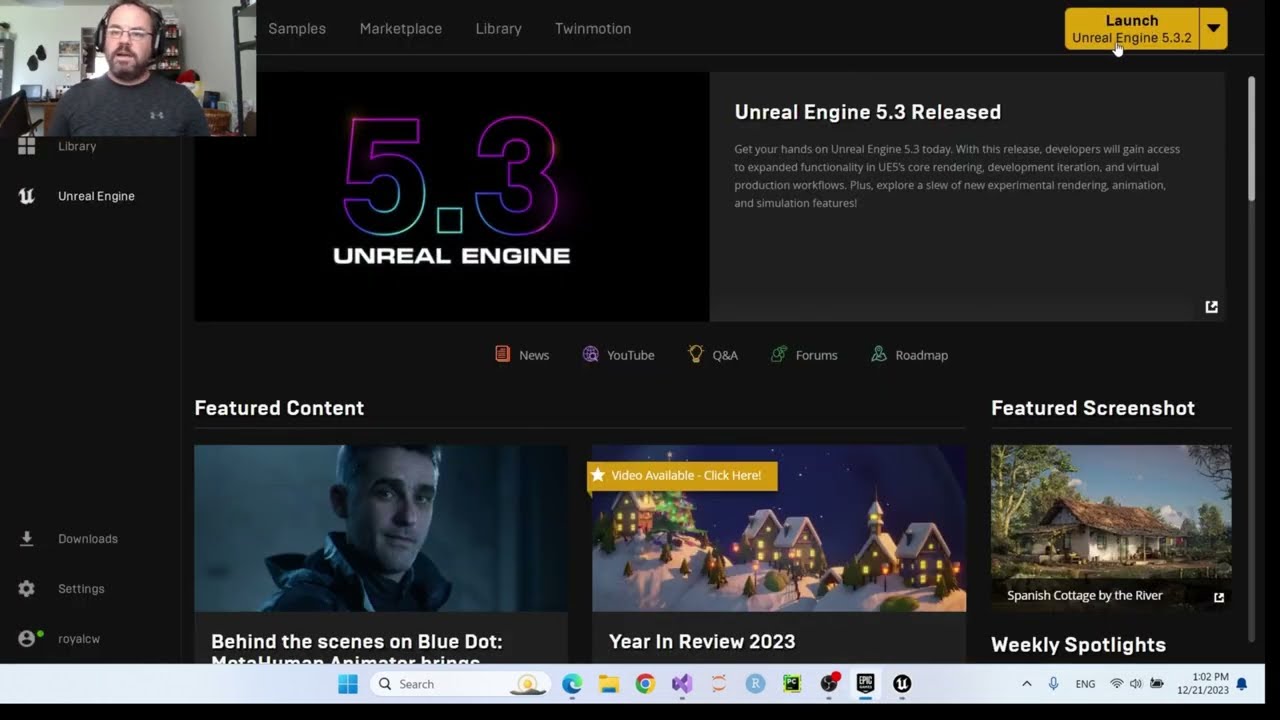Select Unreal Engine in the sidebar
This screenshot has width=1280, height=720.
[x=96, y=196]
